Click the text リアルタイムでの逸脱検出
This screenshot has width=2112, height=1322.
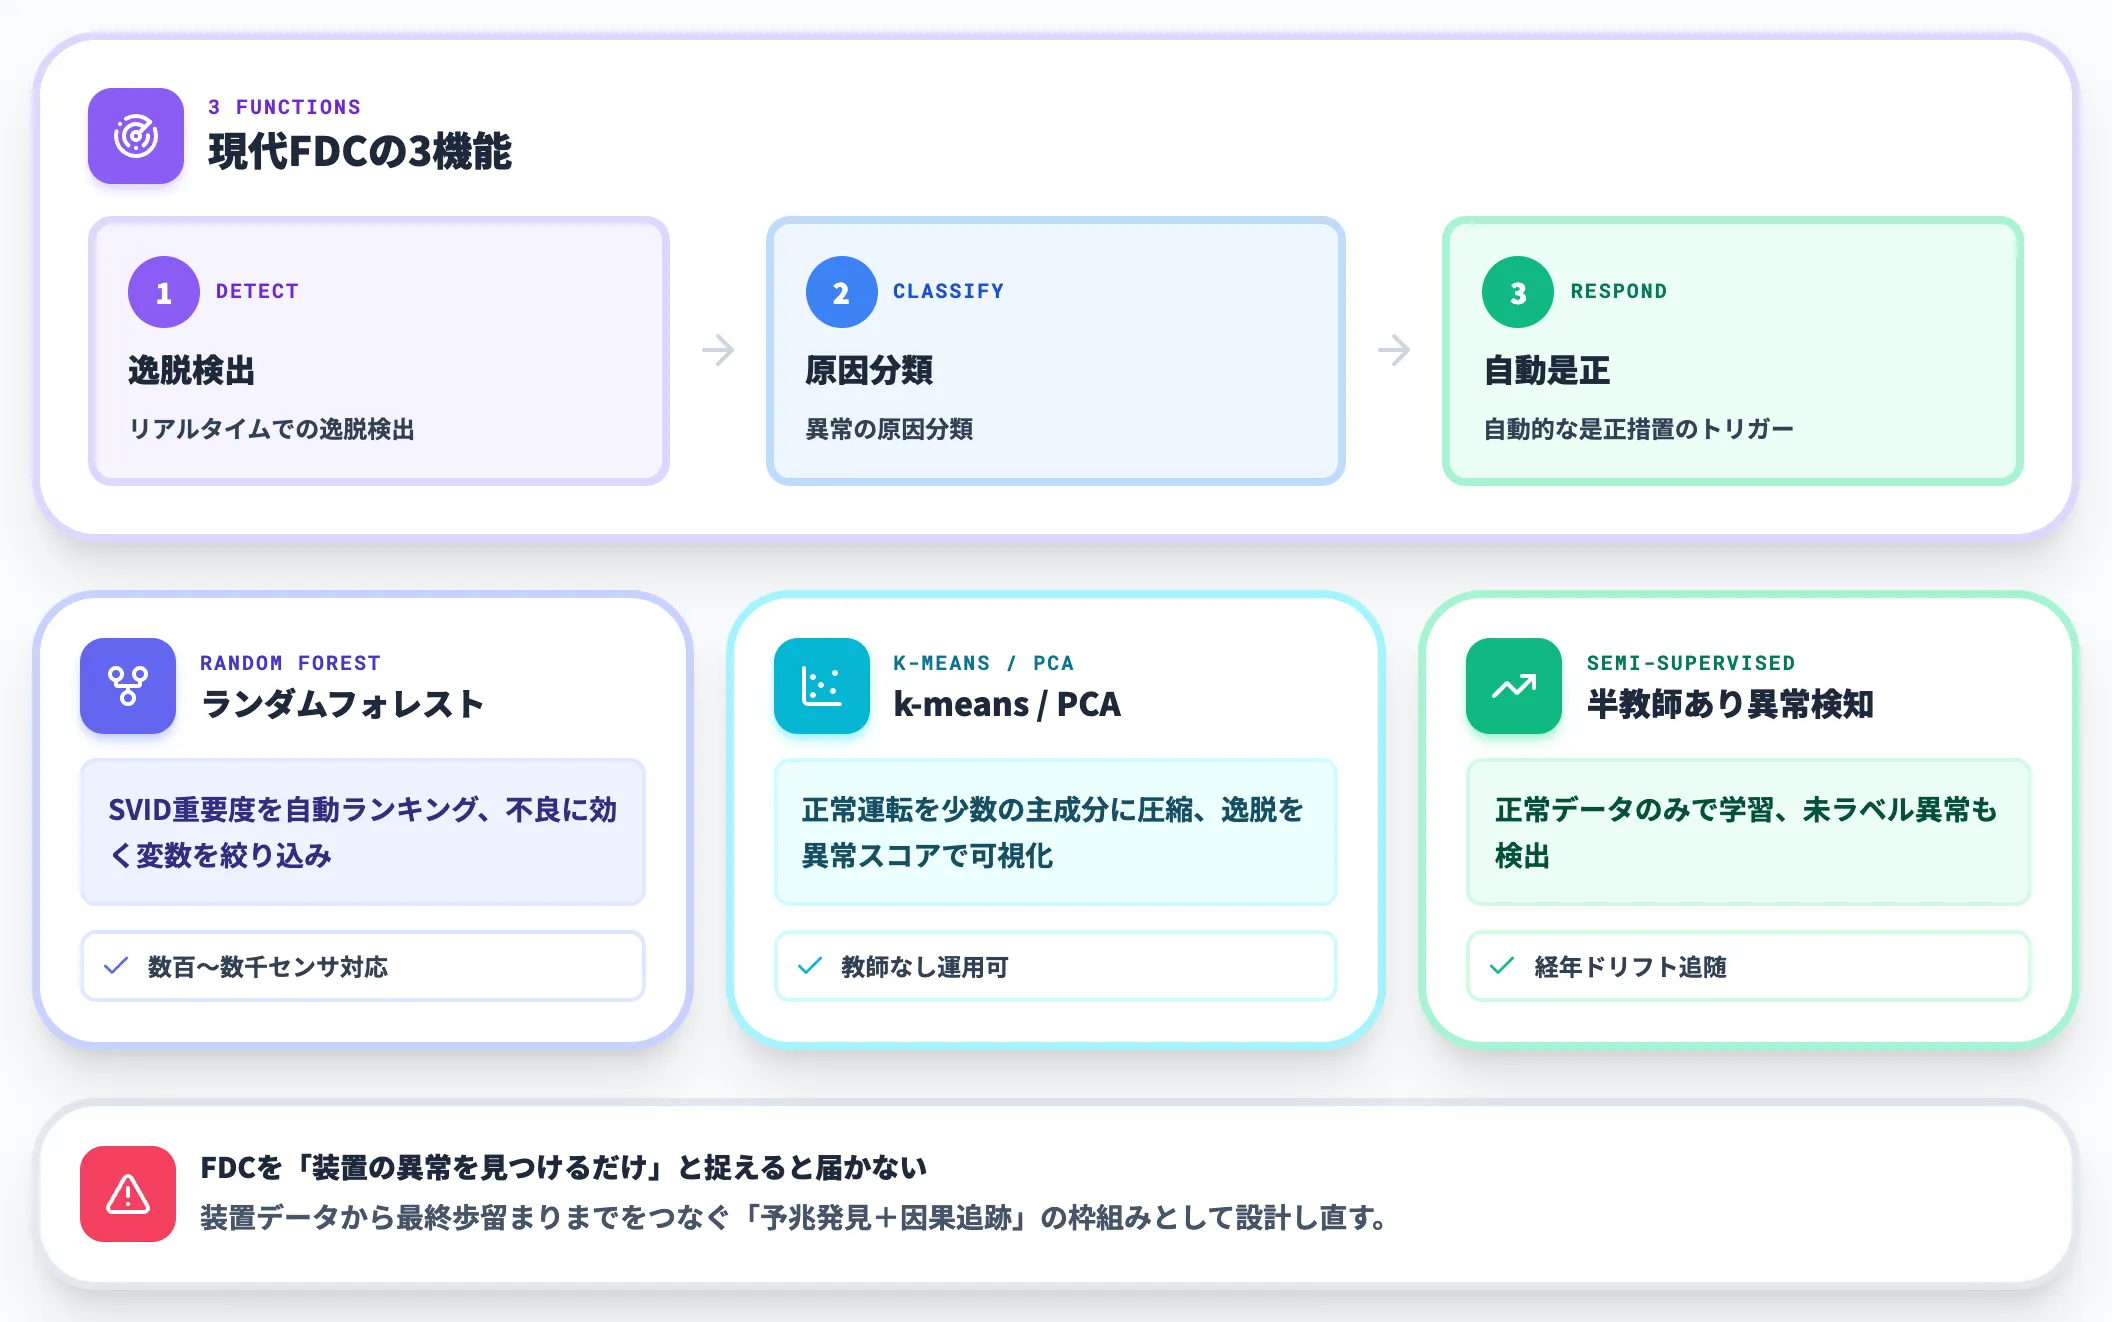click(x=271, y=429)
